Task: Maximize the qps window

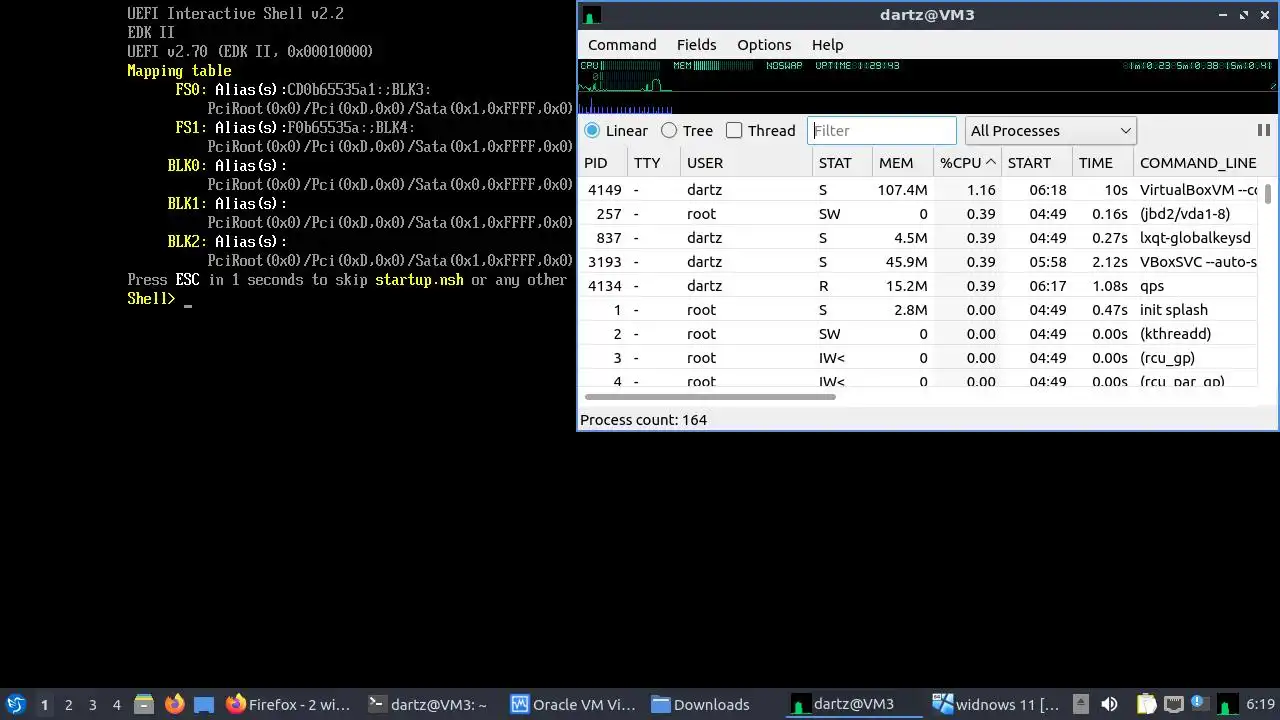Action: click(1244, 15)
